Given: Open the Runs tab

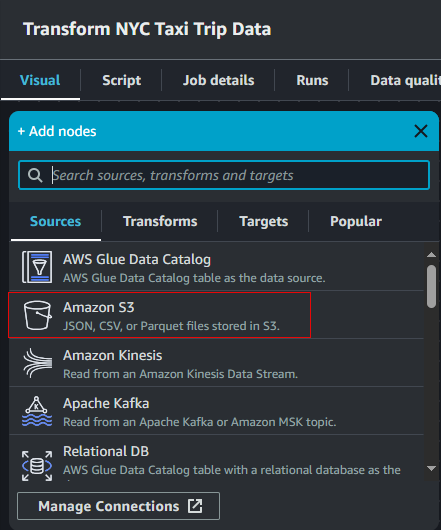Looking at the screenshot, I should tap(312, 80).
